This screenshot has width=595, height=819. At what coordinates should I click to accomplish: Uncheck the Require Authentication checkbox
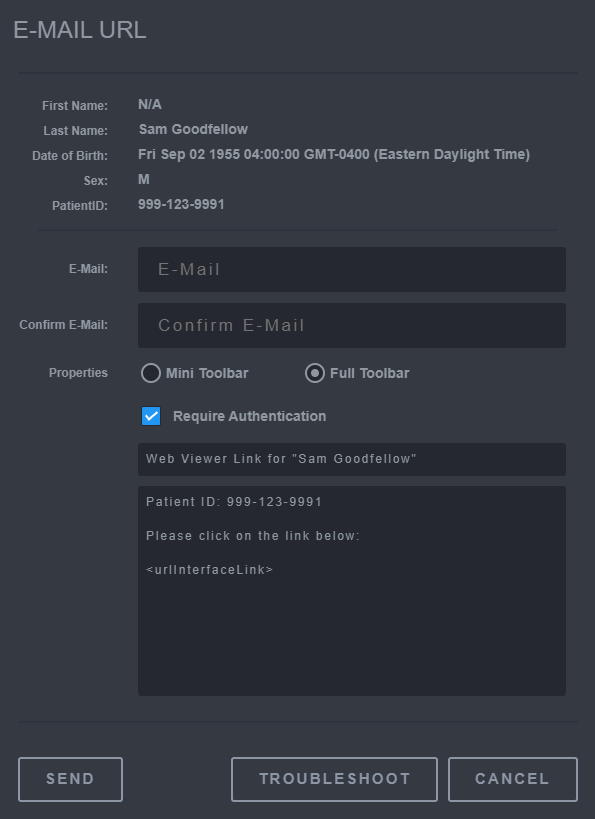[150, 415]
